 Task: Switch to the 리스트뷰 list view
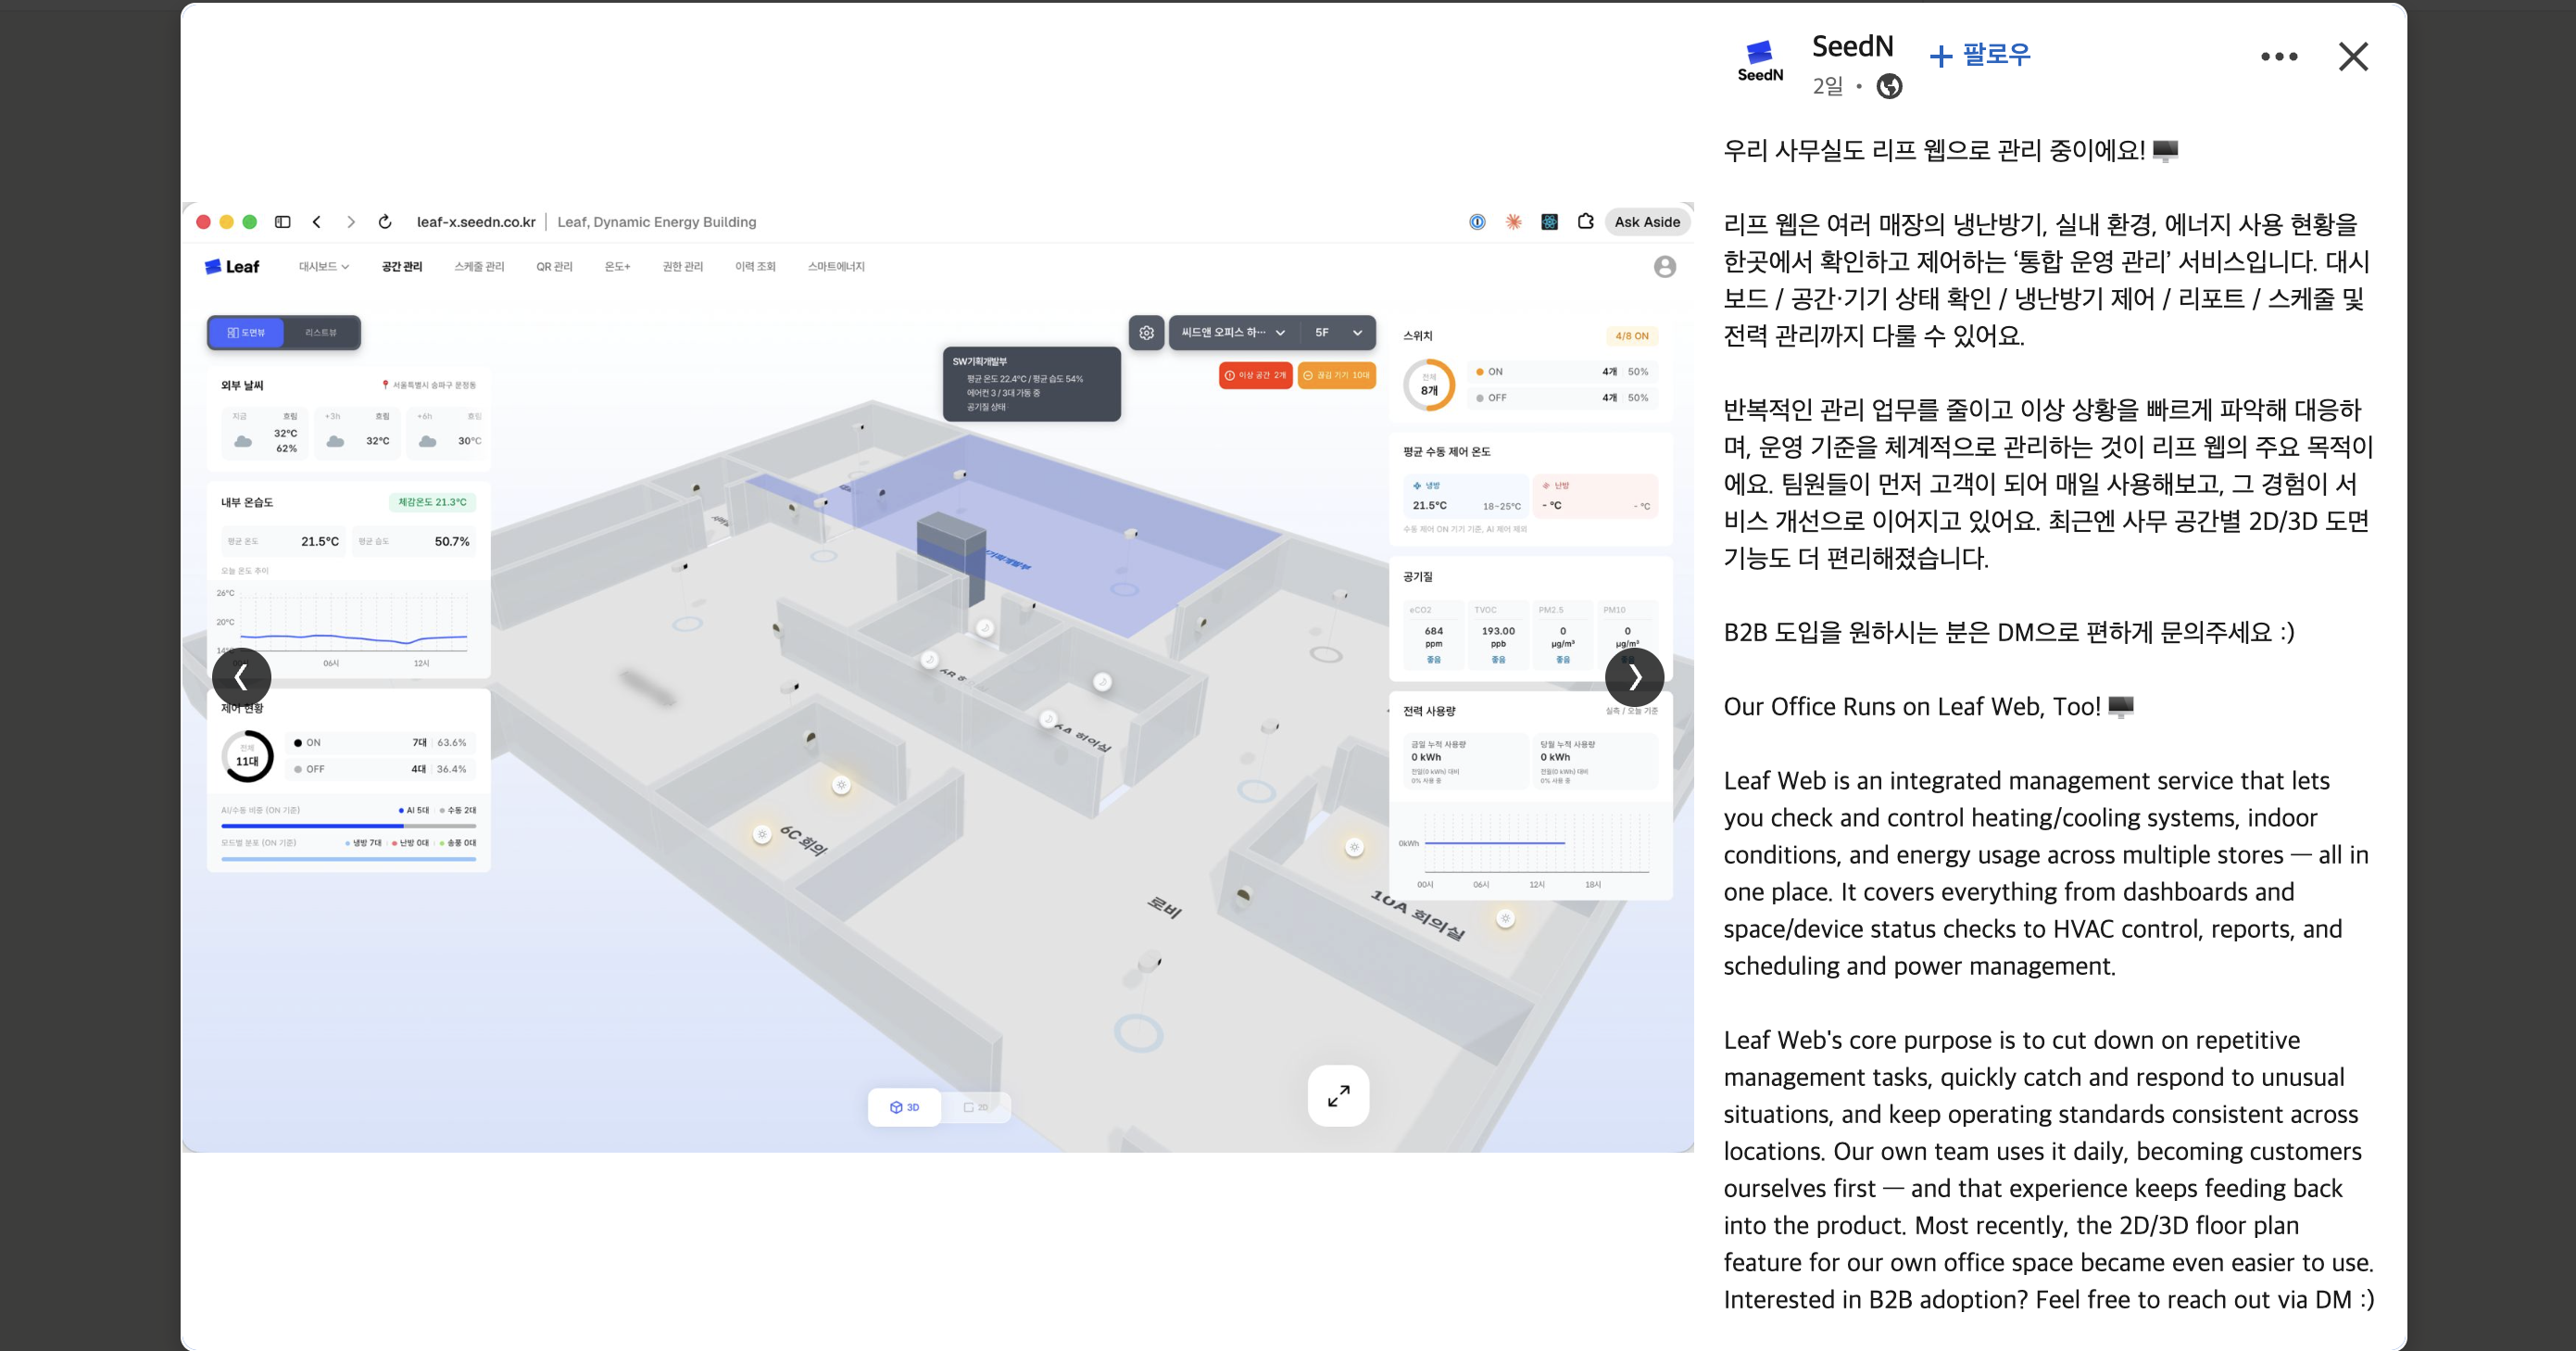321,333
